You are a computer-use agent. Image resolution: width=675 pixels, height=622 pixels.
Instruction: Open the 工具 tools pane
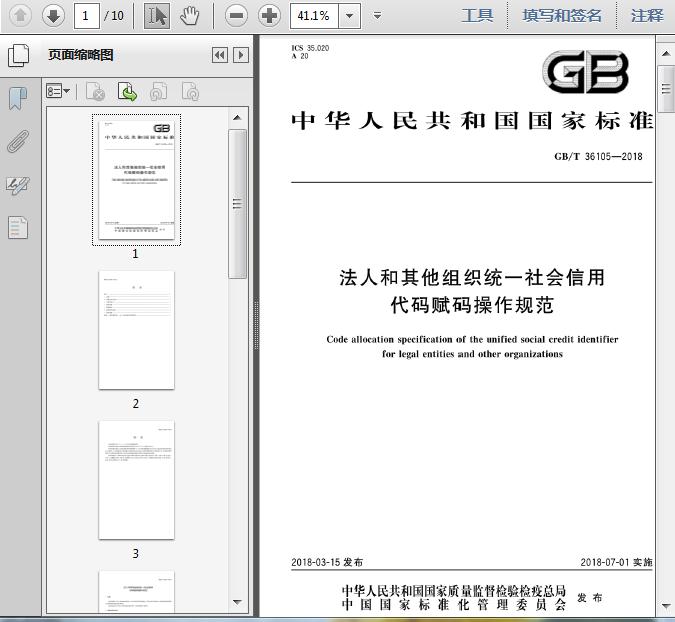tap(477, 15)
